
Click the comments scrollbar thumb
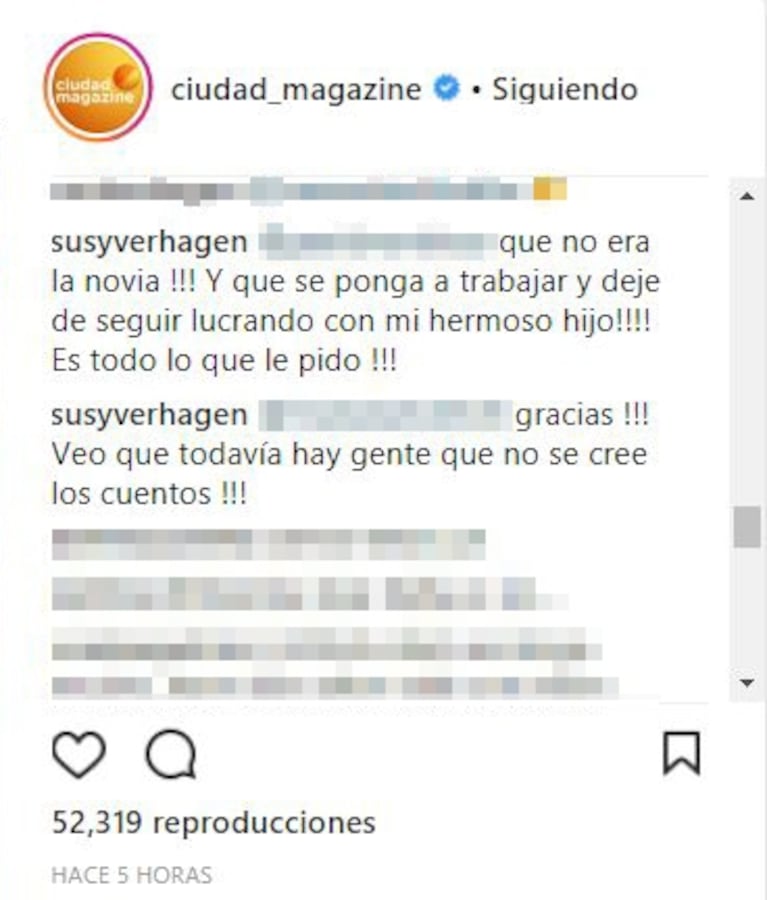click(x=747, y=527)
